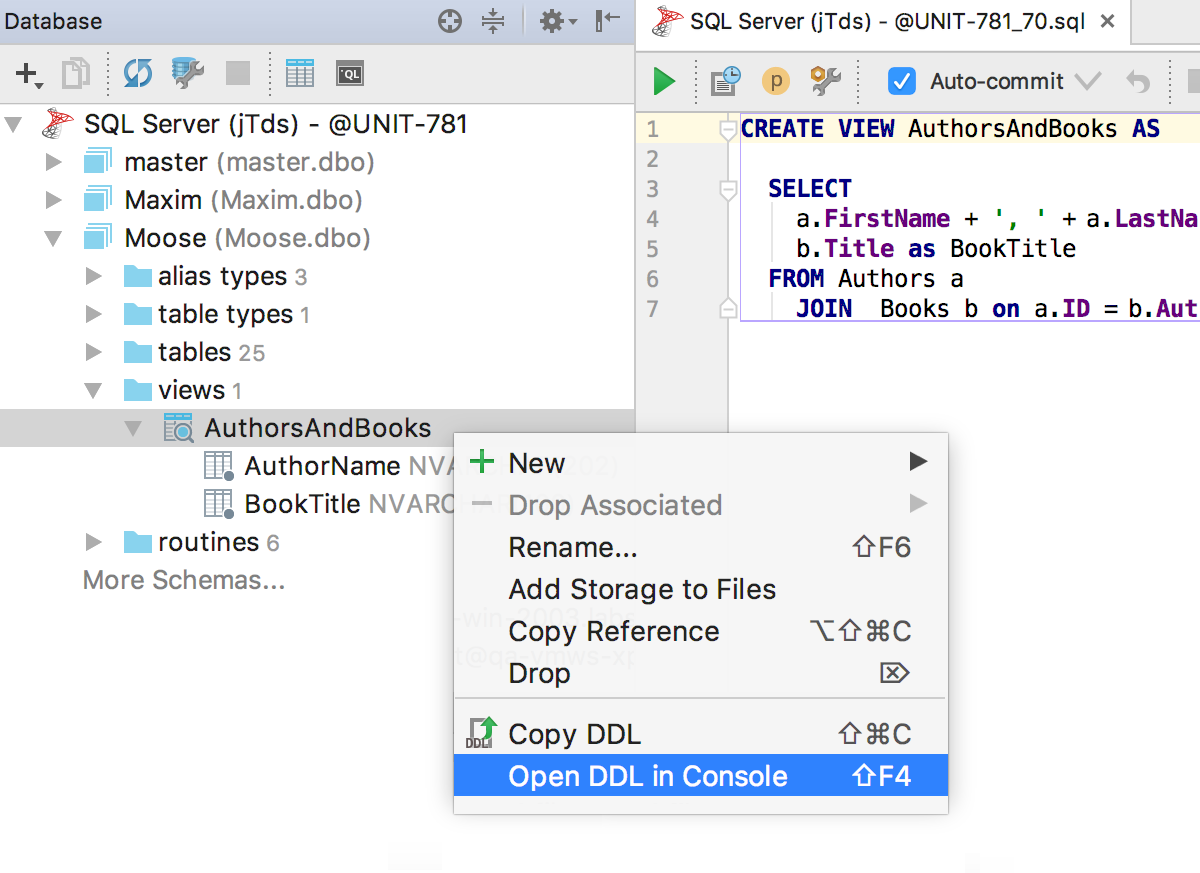
Task: Click the Commit checkmark icon
Action: [x=1087, y=81]
